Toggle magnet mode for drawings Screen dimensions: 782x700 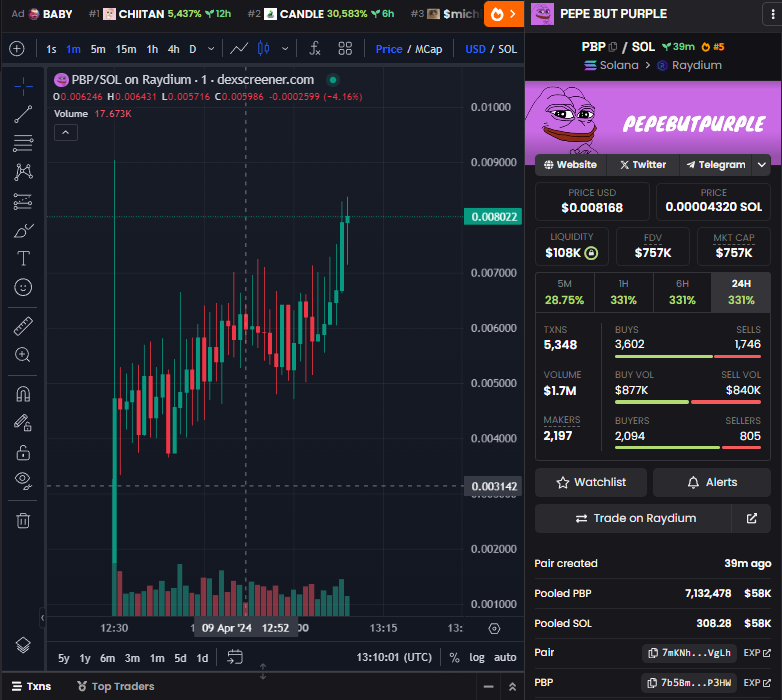coord(23,394)
